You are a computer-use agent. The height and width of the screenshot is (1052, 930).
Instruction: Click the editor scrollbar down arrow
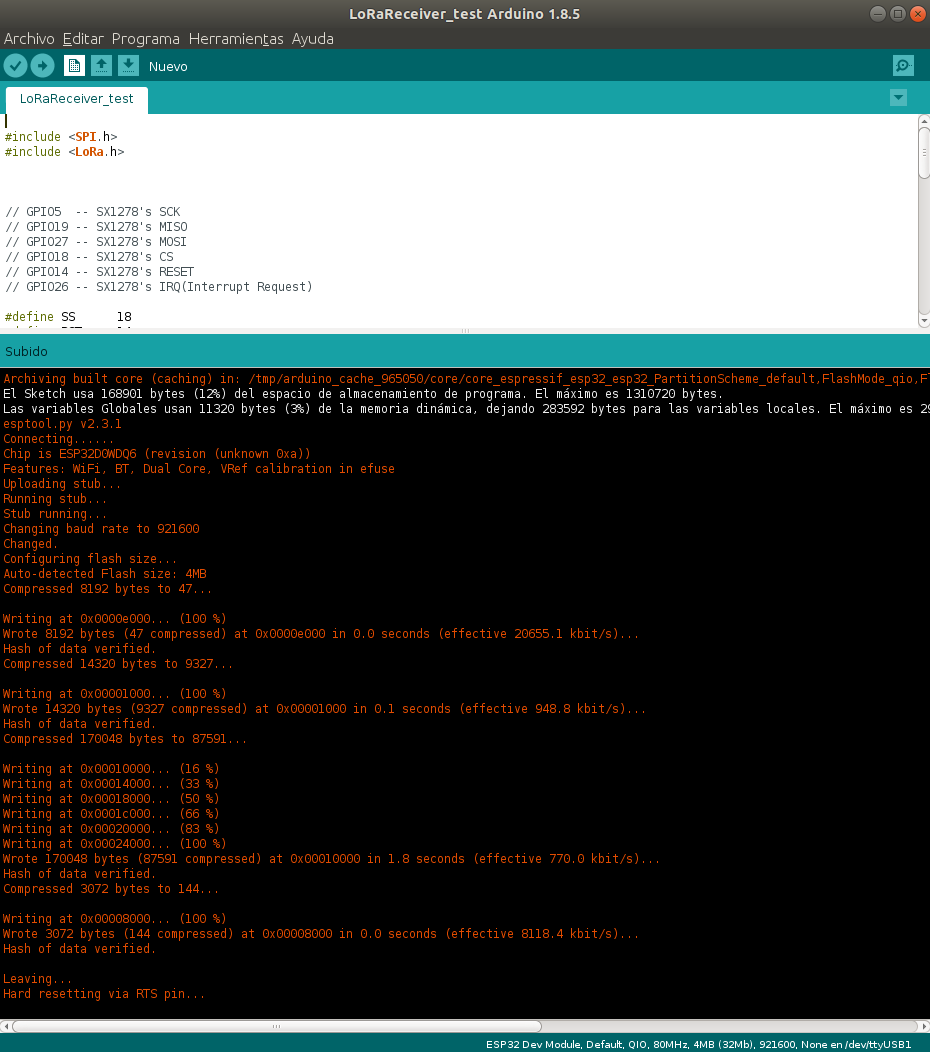(x=924, y=321)
